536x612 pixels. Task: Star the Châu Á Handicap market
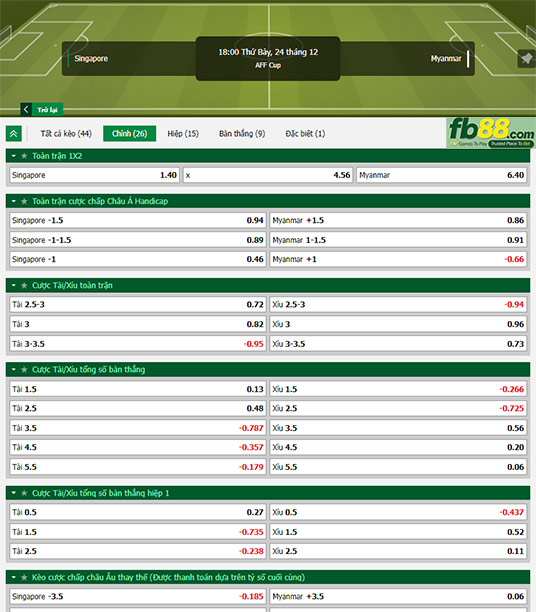24,201
